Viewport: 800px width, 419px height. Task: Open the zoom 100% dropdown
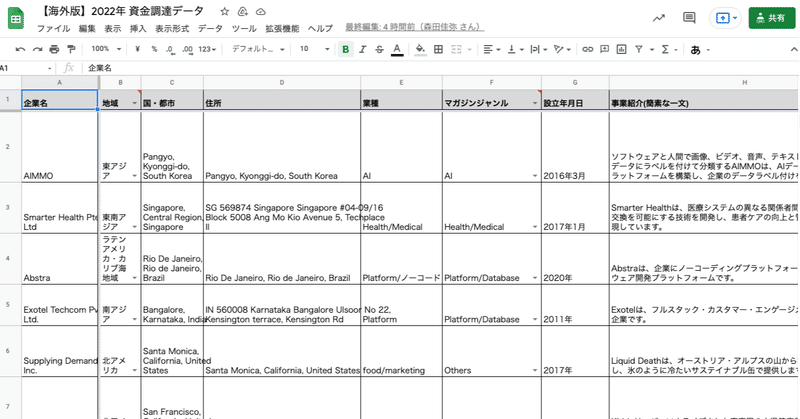(106, 49)
